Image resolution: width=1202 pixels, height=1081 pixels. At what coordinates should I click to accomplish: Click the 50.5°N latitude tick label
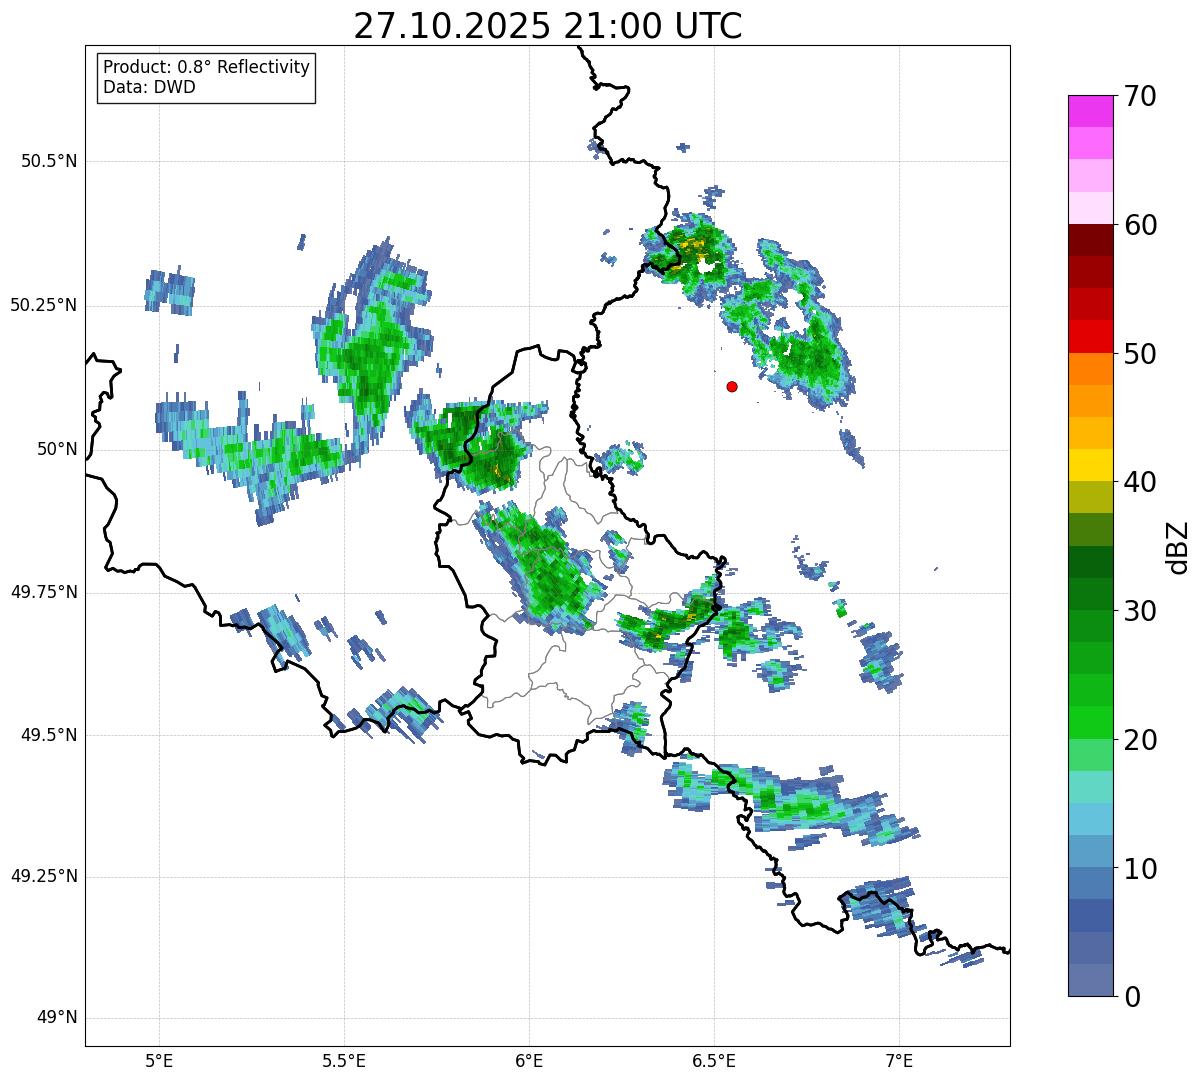[49, 161]
